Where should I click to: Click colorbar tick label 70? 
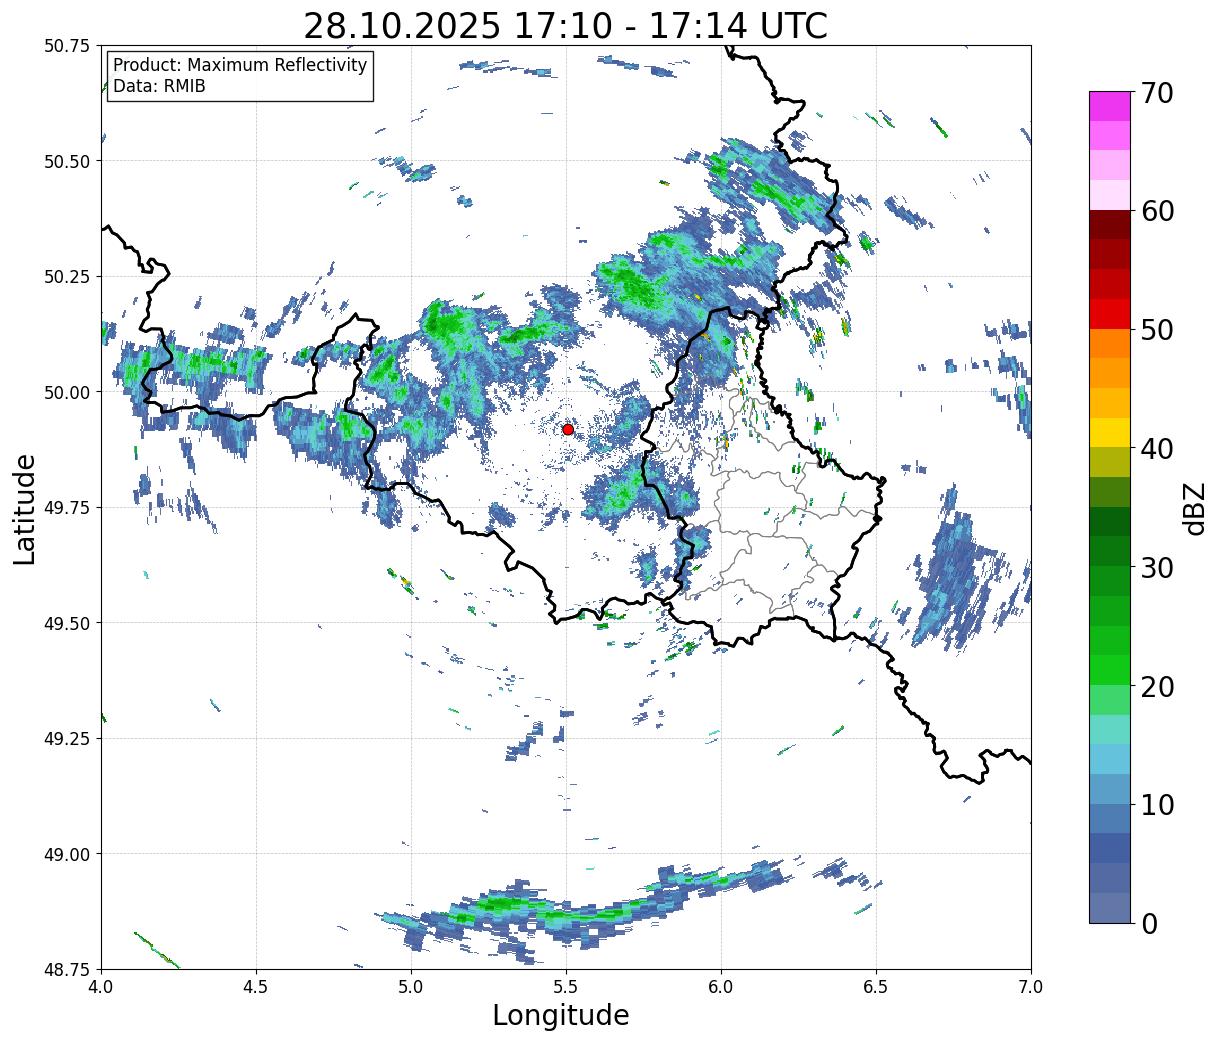coord(1156,93)
